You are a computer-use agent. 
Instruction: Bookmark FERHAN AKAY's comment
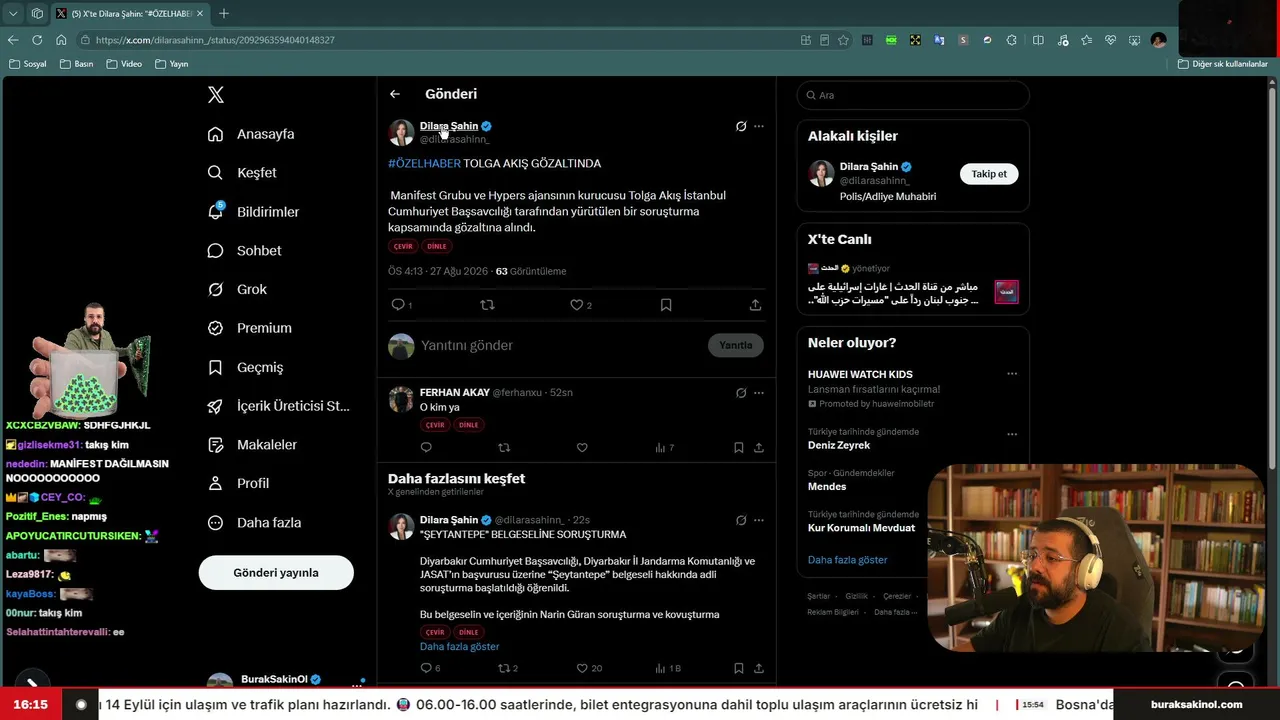click(x=739, y=448)
